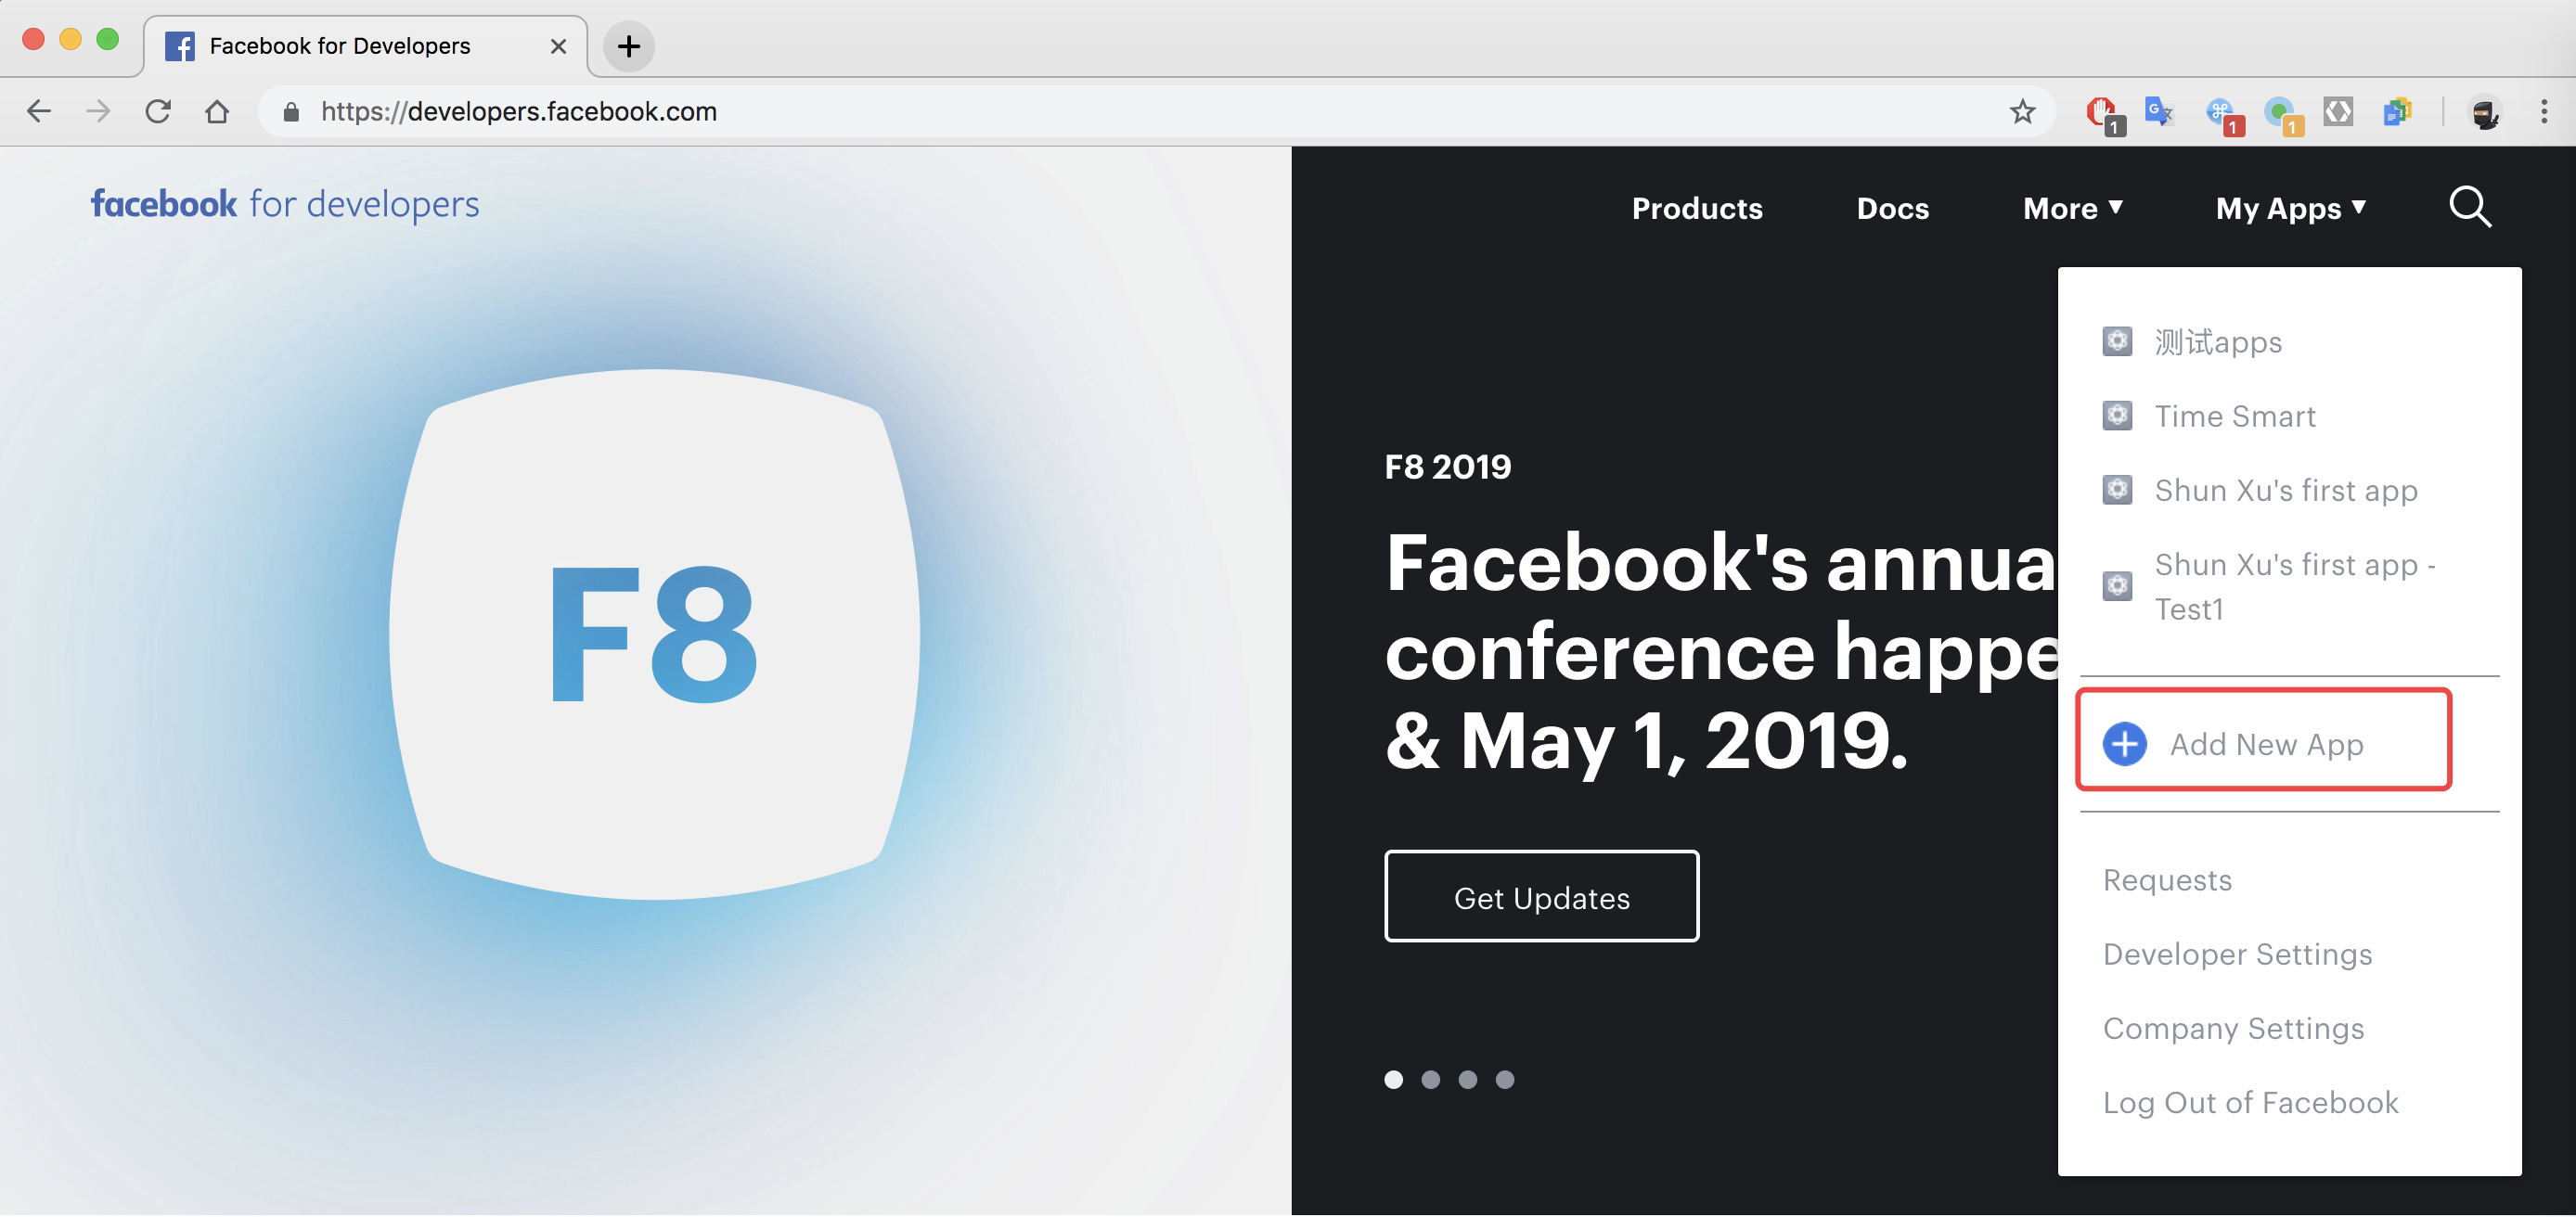Image resolution: width=2576 pixels, height=1217 pixels.
Task: Click the gear icon next to Time Smart
Action: click(2119, 416)
